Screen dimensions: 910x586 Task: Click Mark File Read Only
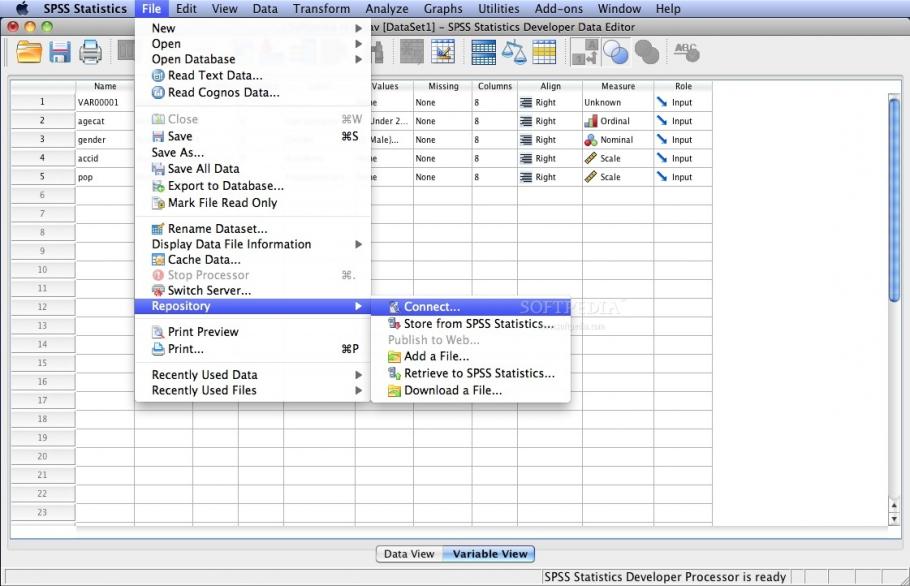tap(220, 203)
